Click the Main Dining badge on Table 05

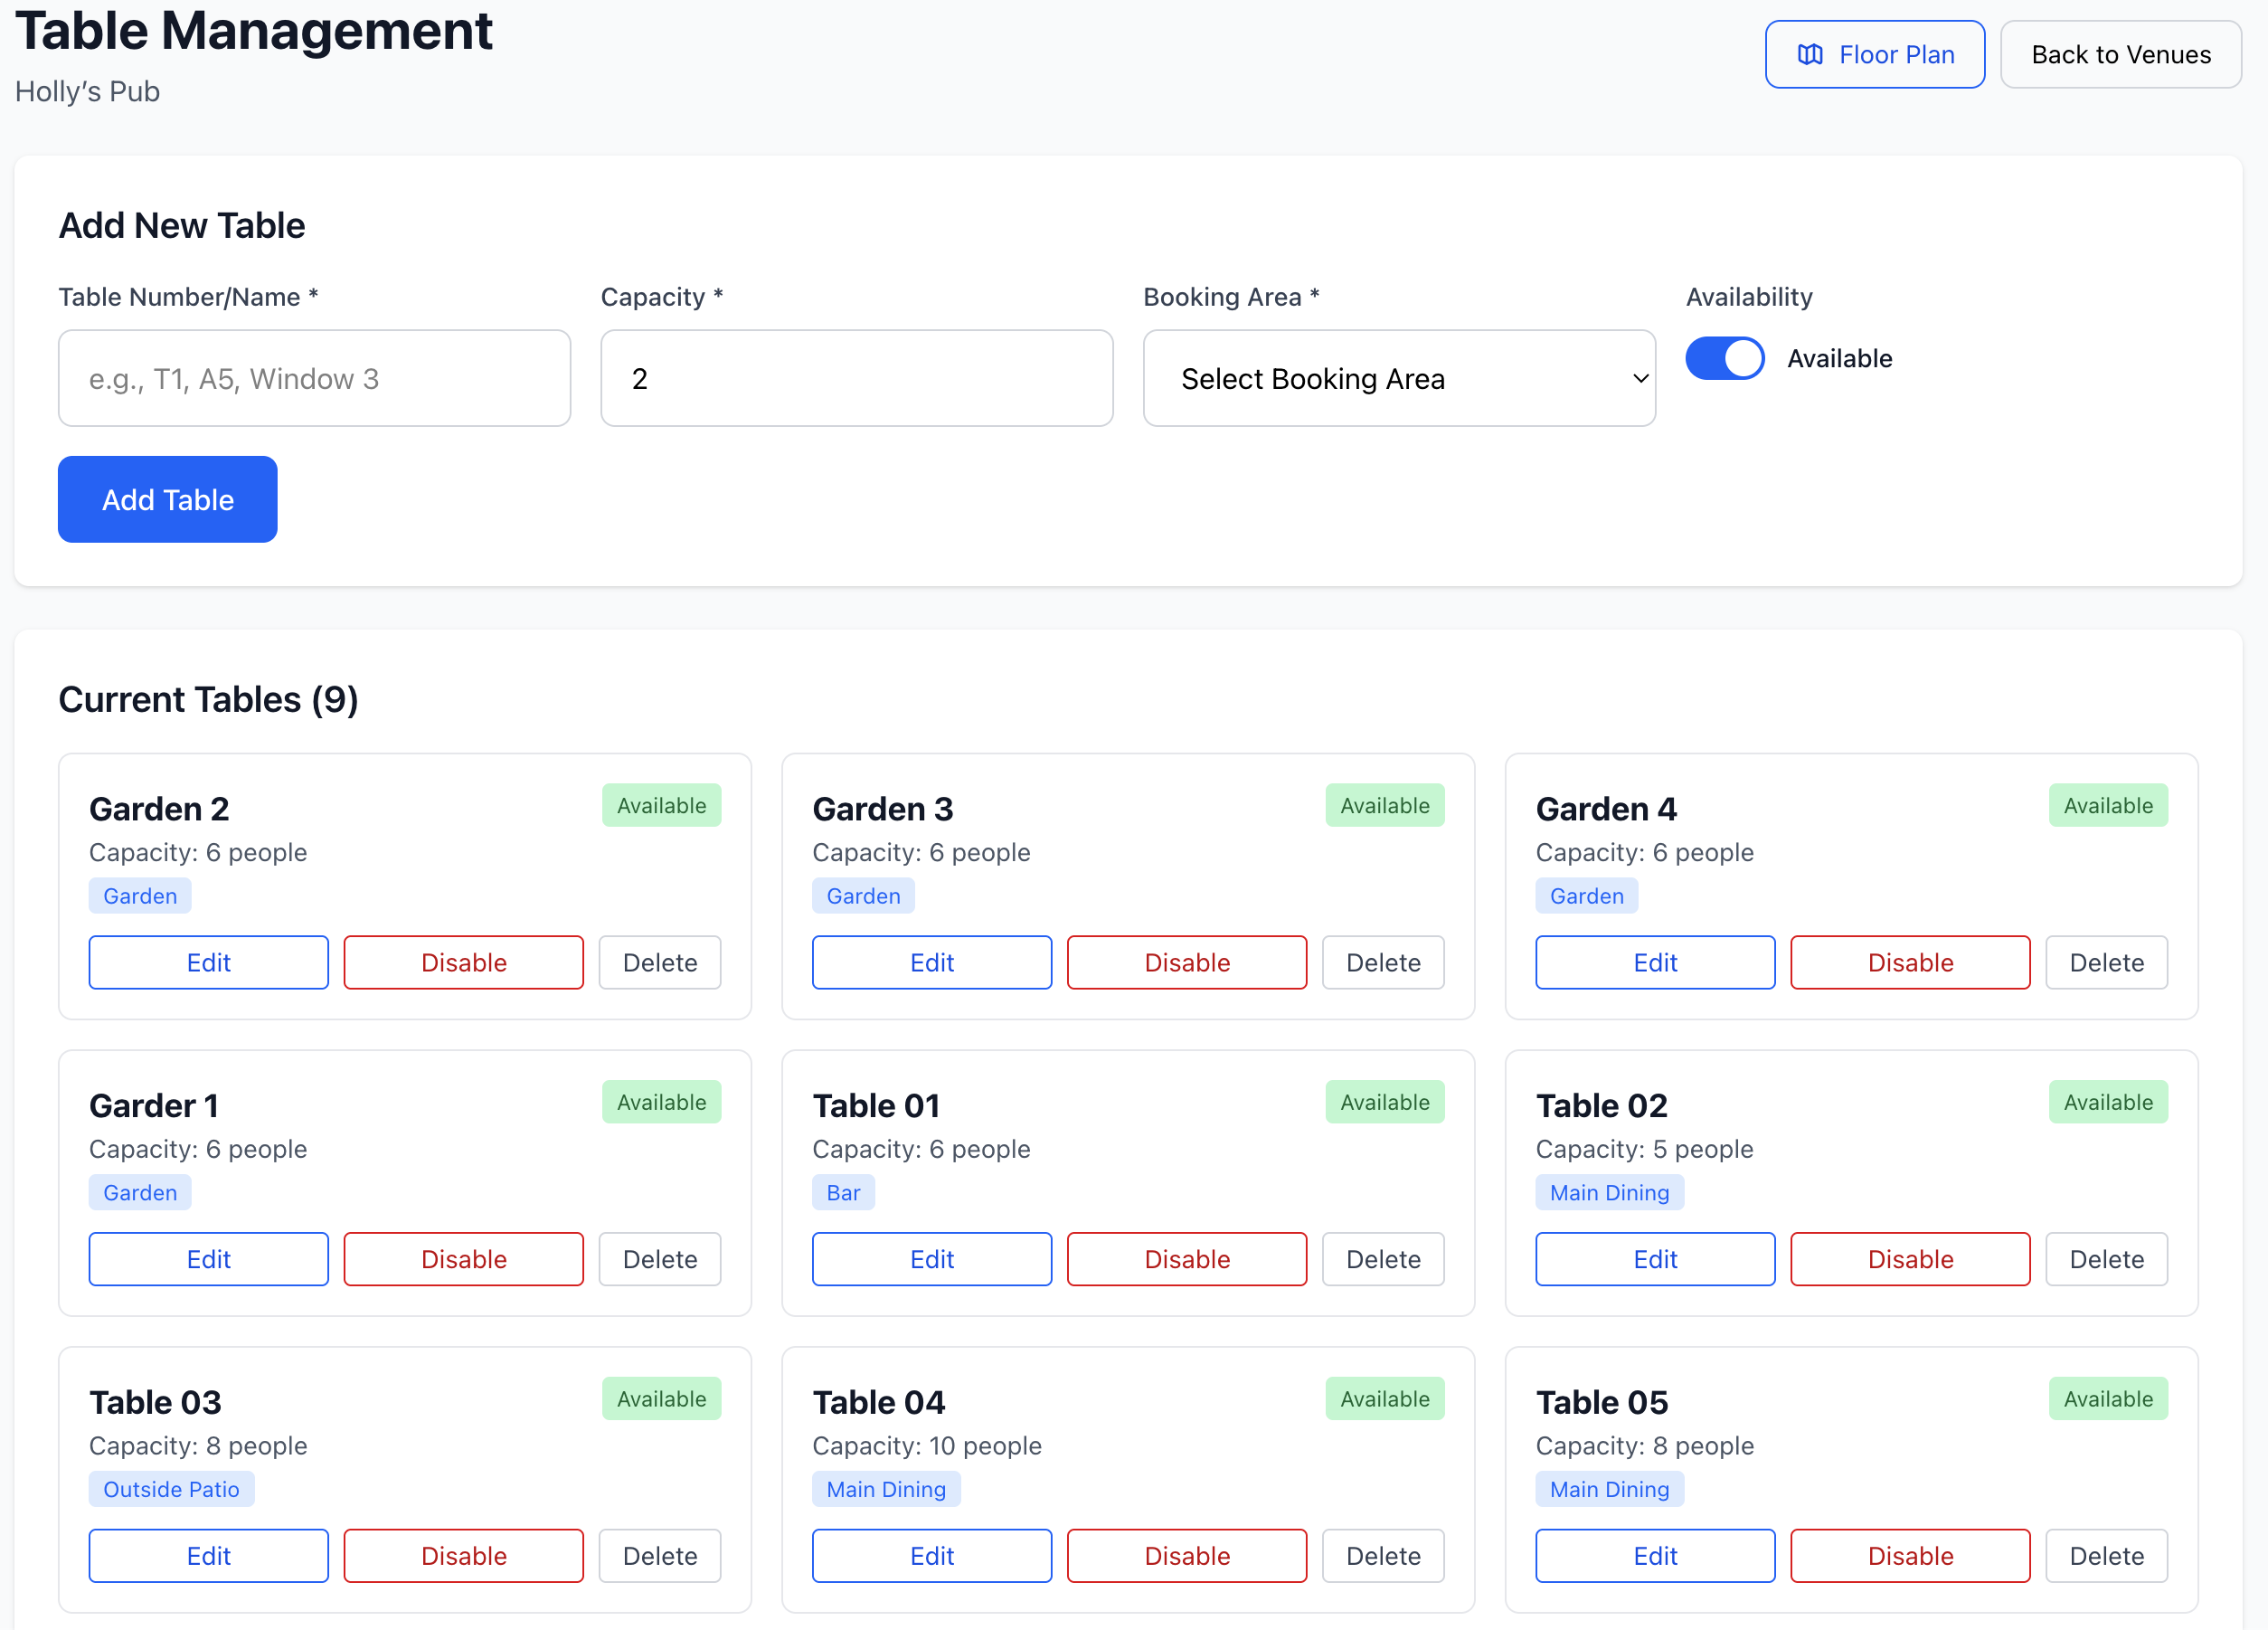pos(1609,1489)
